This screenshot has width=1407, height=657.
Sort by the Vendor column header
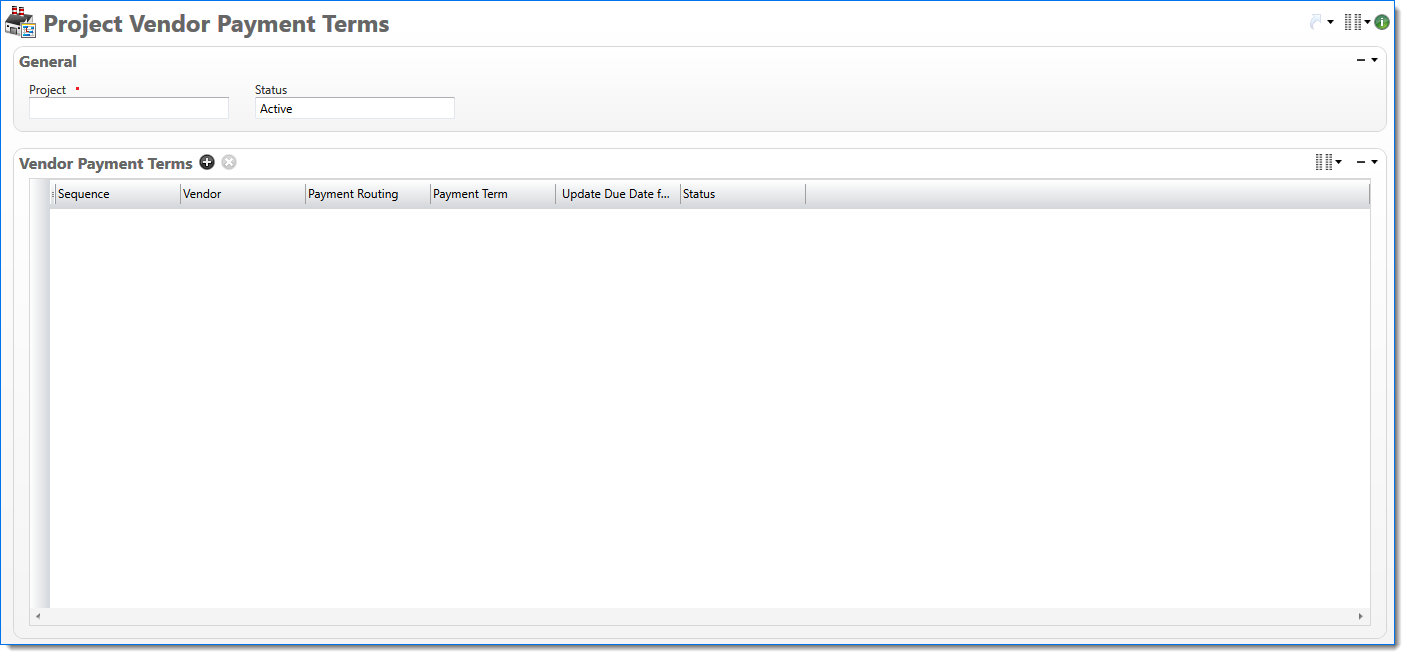click(x=241, y=194)
